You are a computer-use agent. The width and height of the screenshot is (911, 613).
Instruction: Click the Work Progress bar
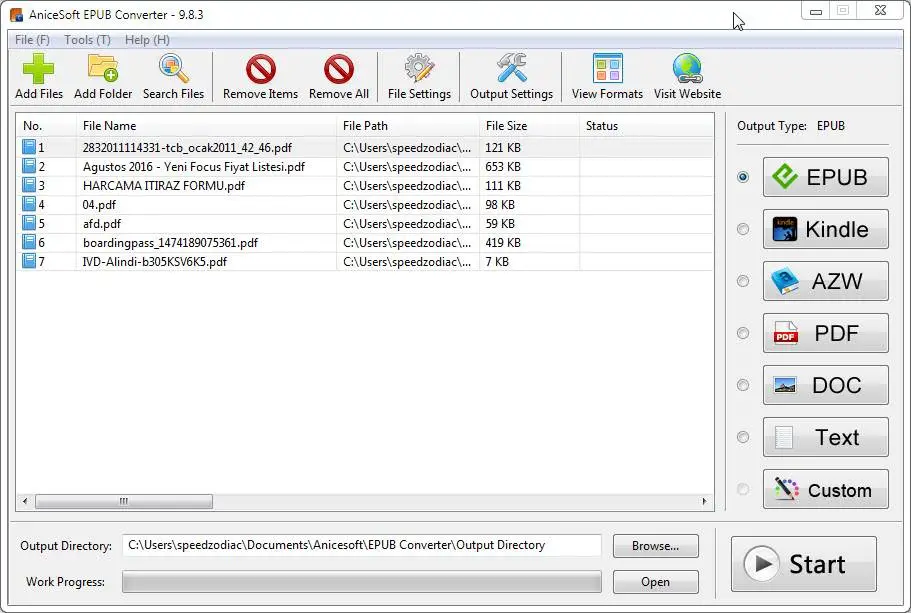pyautogui.click(x=361, y=582)
